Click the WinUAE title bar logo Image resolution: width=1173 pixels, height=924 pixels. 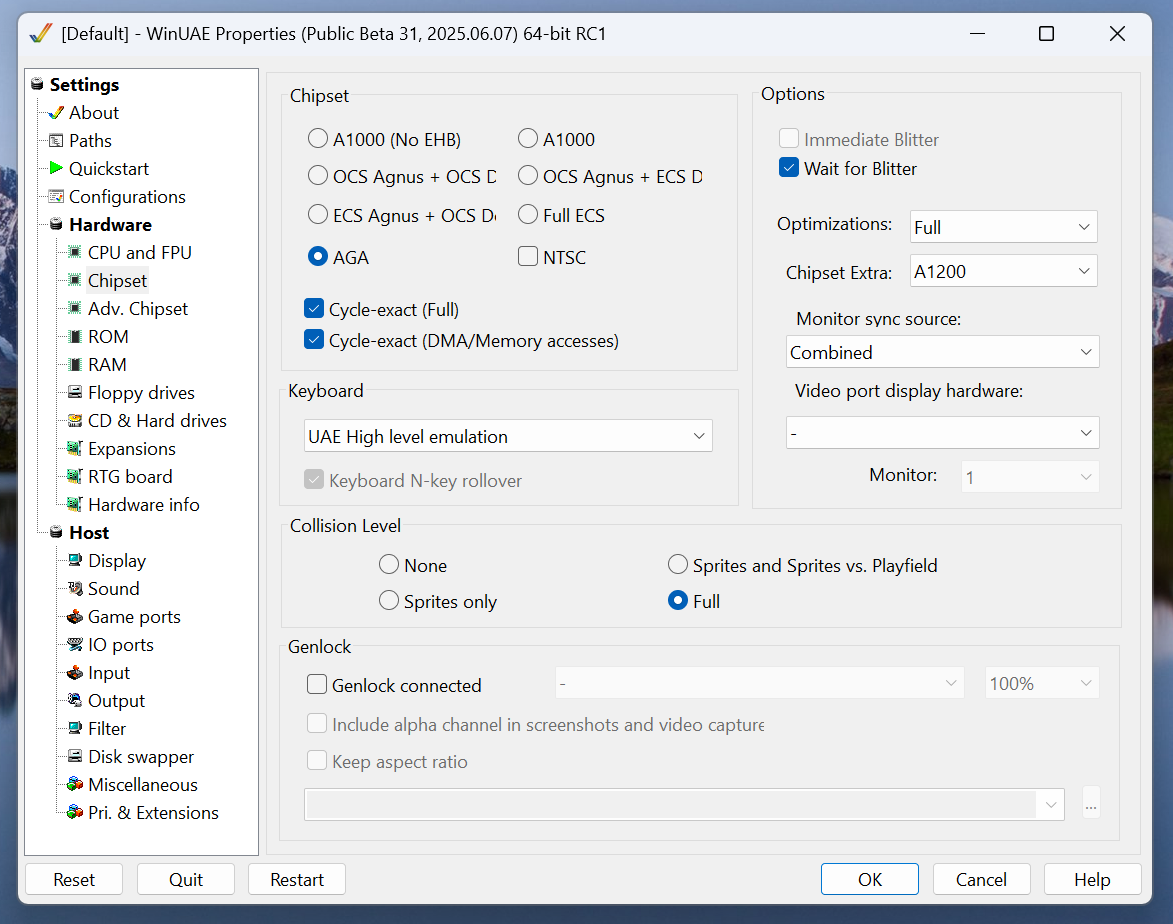point(40,34)
